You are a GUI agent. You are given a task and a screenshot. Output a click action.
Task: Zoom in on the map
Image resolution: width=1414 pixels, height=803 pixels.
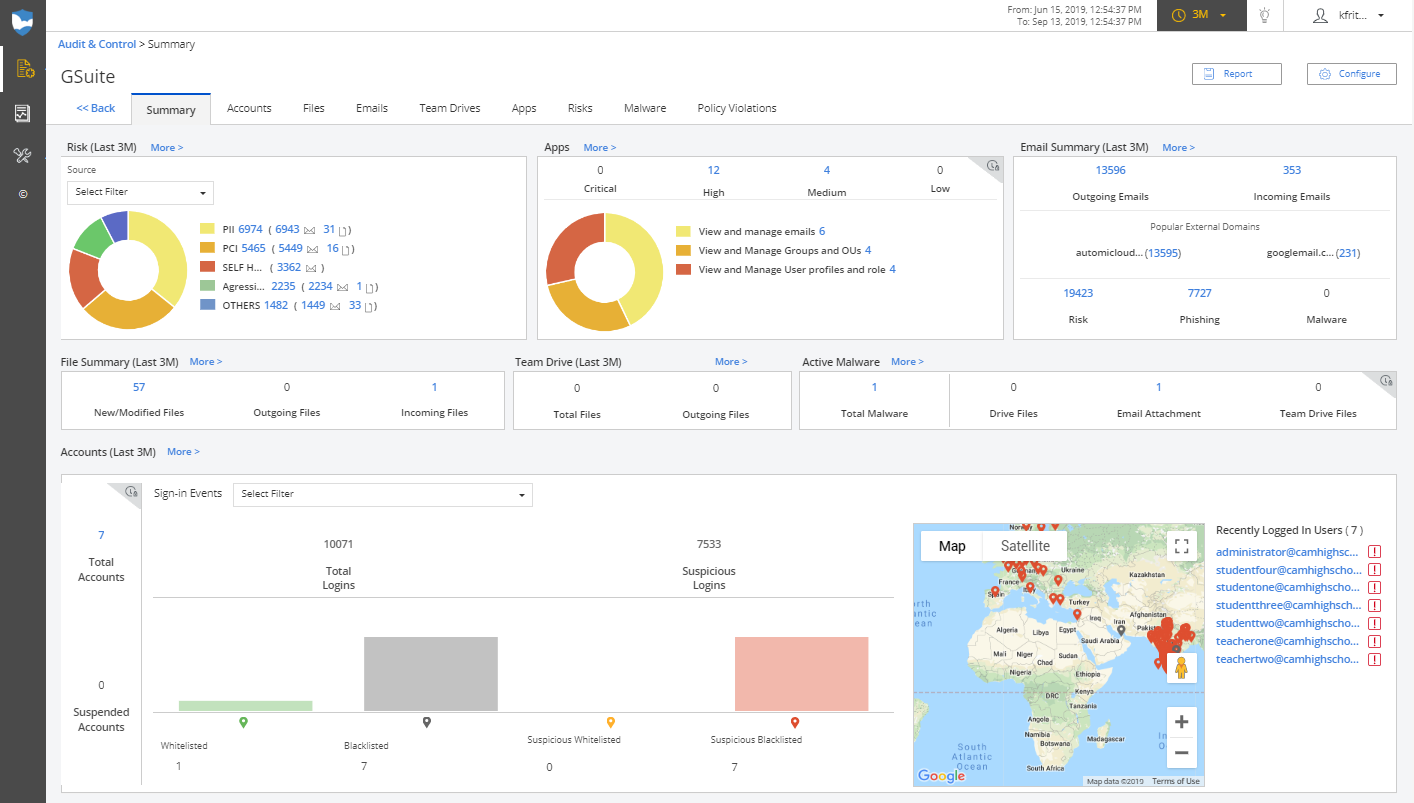pos(1181,722)
